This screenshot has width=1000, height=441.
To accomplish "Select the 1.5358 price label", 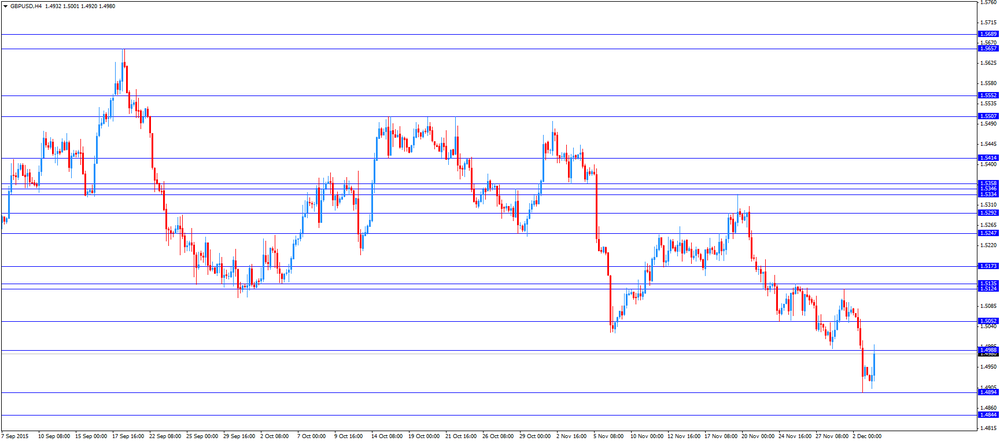I will 987,183.
